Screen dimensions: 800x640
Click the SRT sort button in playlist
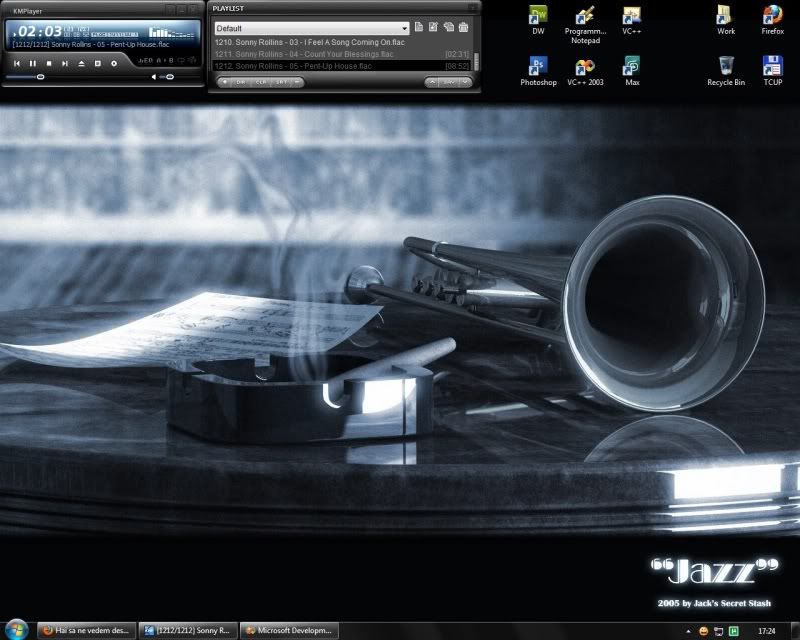point(281,82)
